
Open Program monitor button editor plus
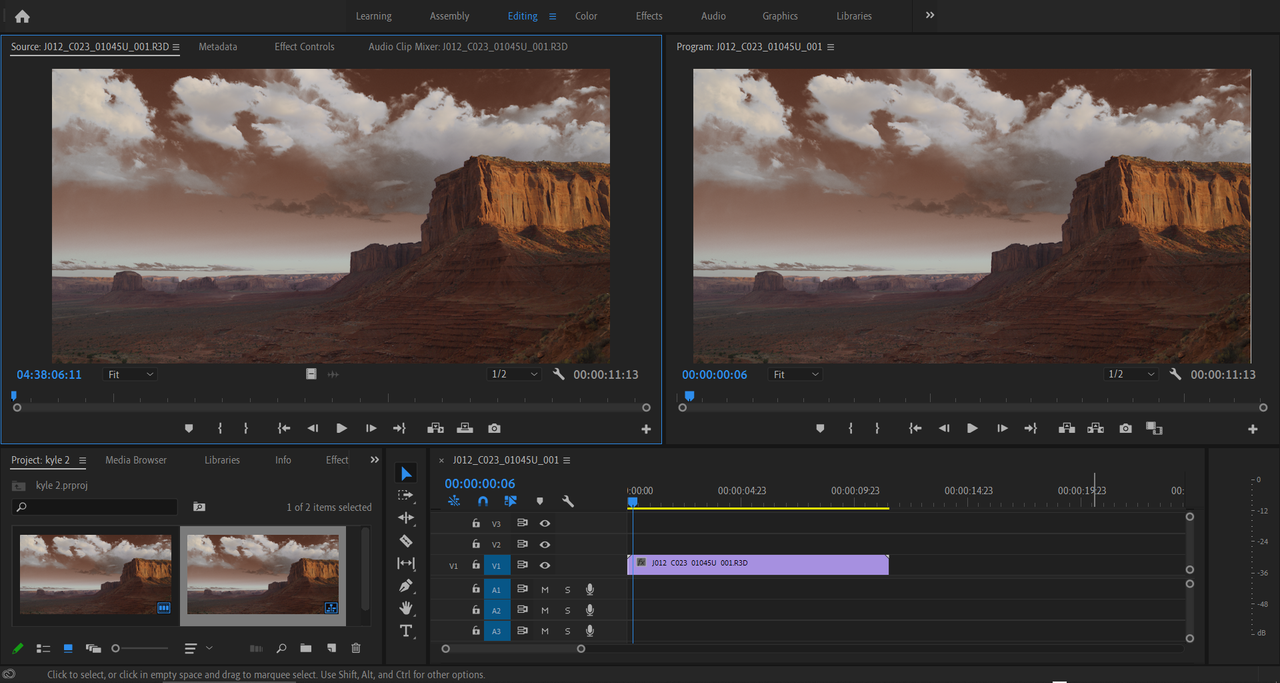click(x=1252, y=429)
